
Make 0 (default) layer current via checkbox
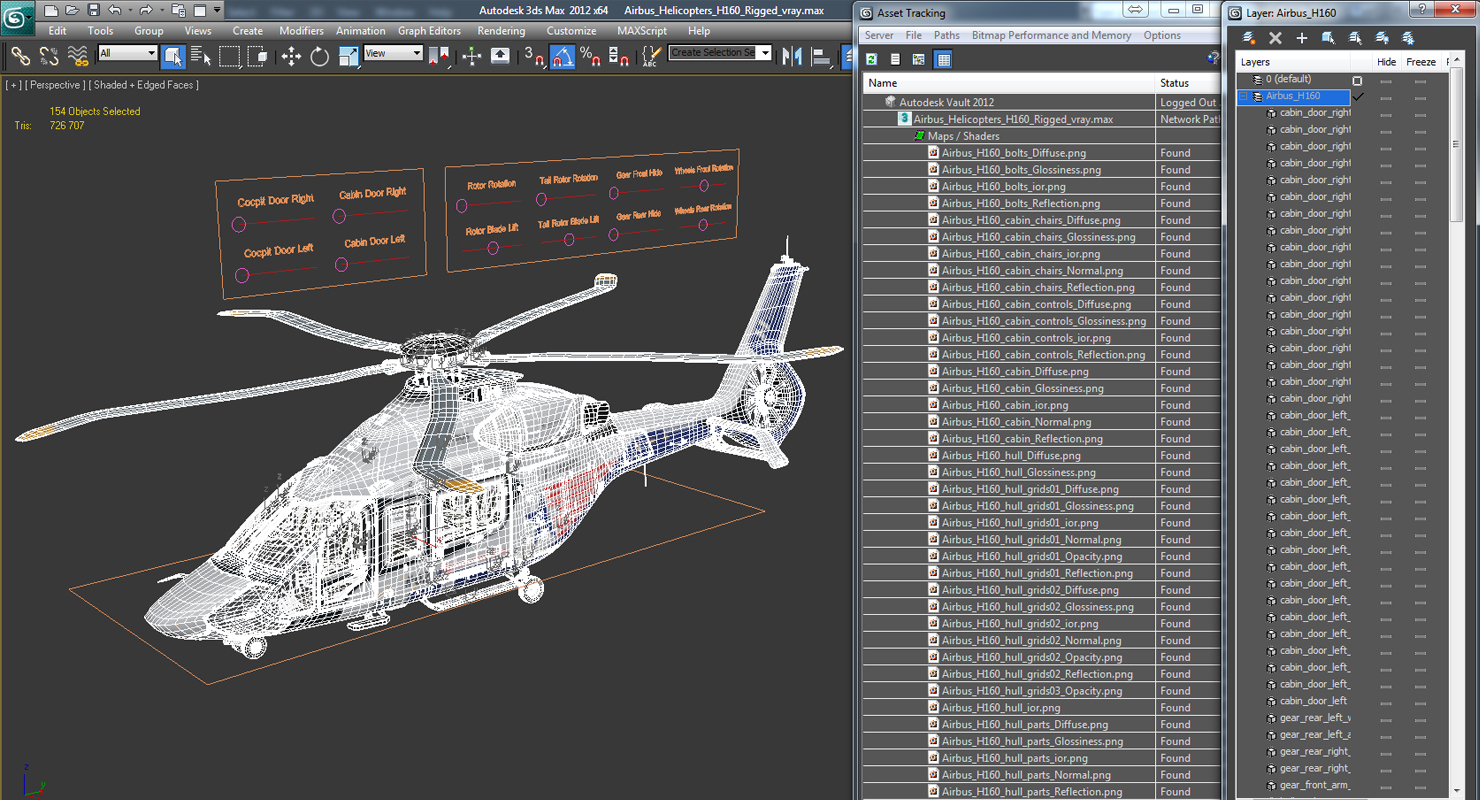[1357, 80]
